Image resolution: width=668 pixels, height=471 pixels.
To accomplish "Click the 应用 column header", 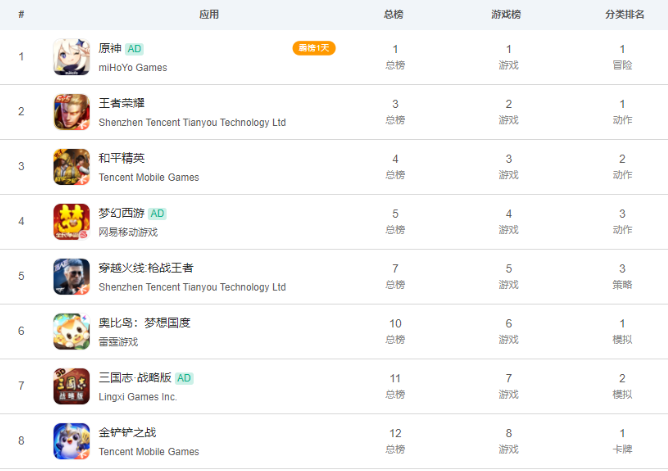I will tap(209, 14).
